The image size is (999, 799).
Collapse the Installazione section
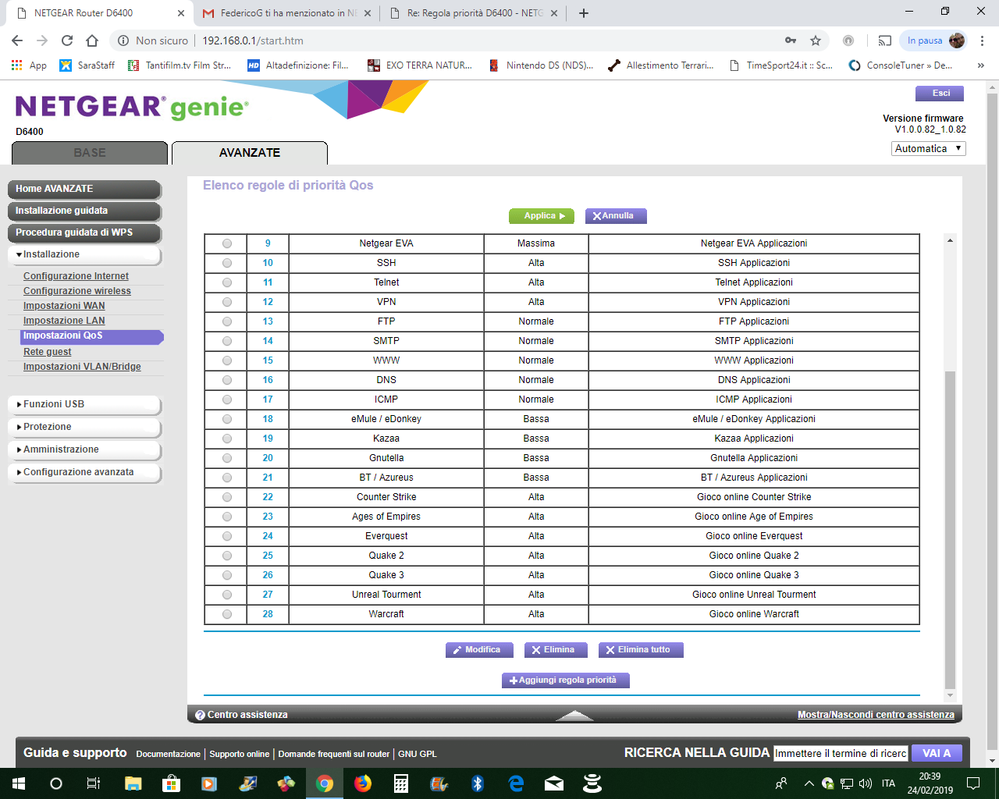pos(85,255)
